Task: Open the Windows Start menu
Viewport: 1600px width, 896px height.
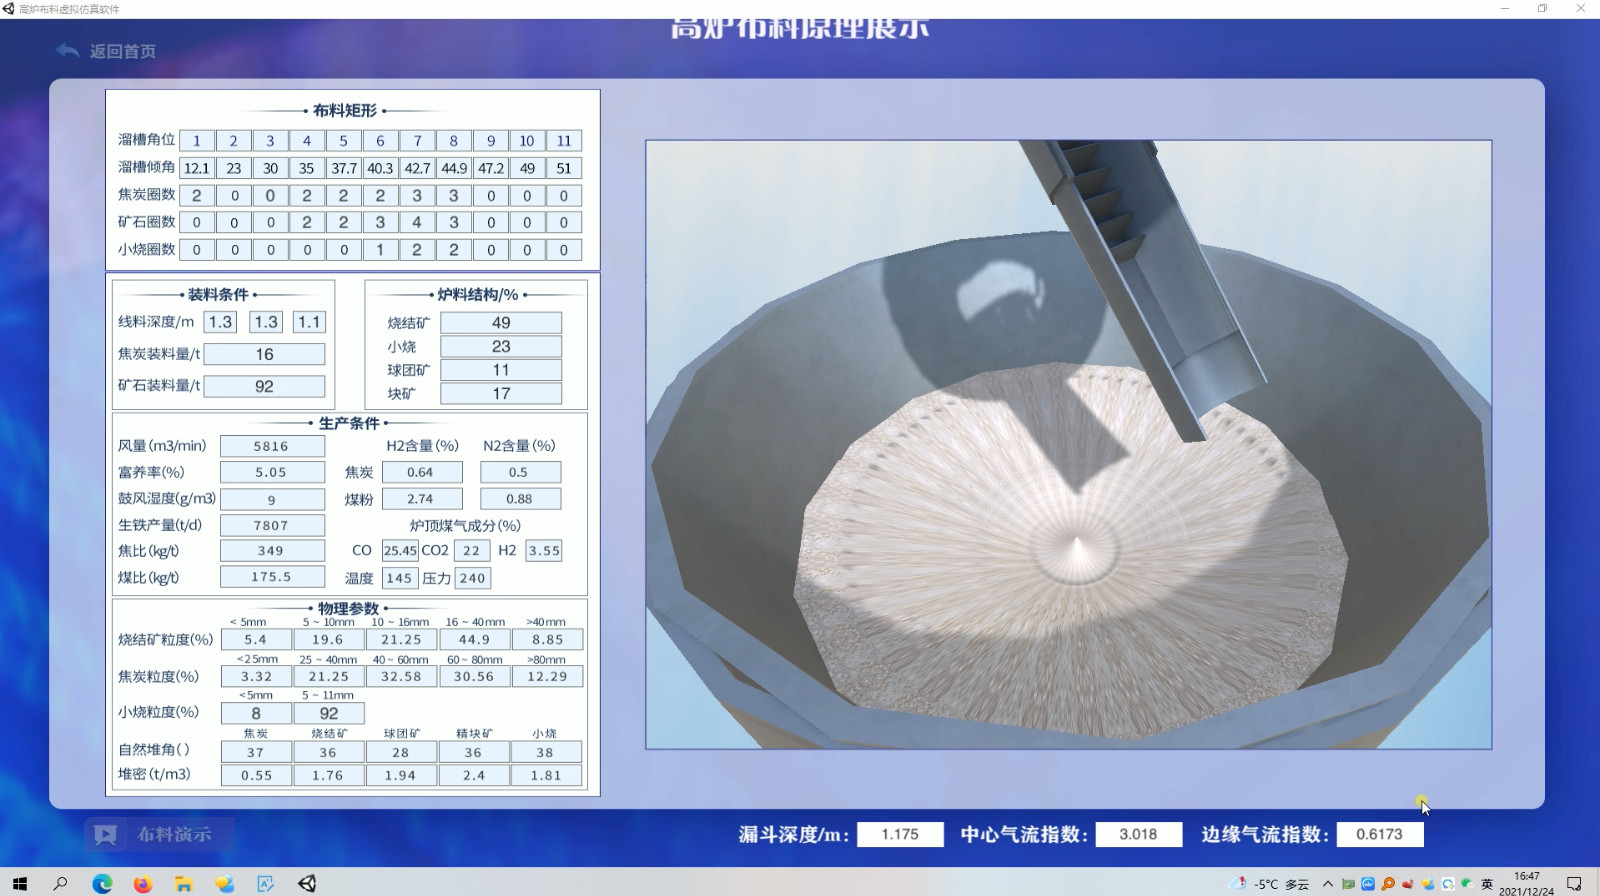Action: pyautogui.click(x=20, y=884)
